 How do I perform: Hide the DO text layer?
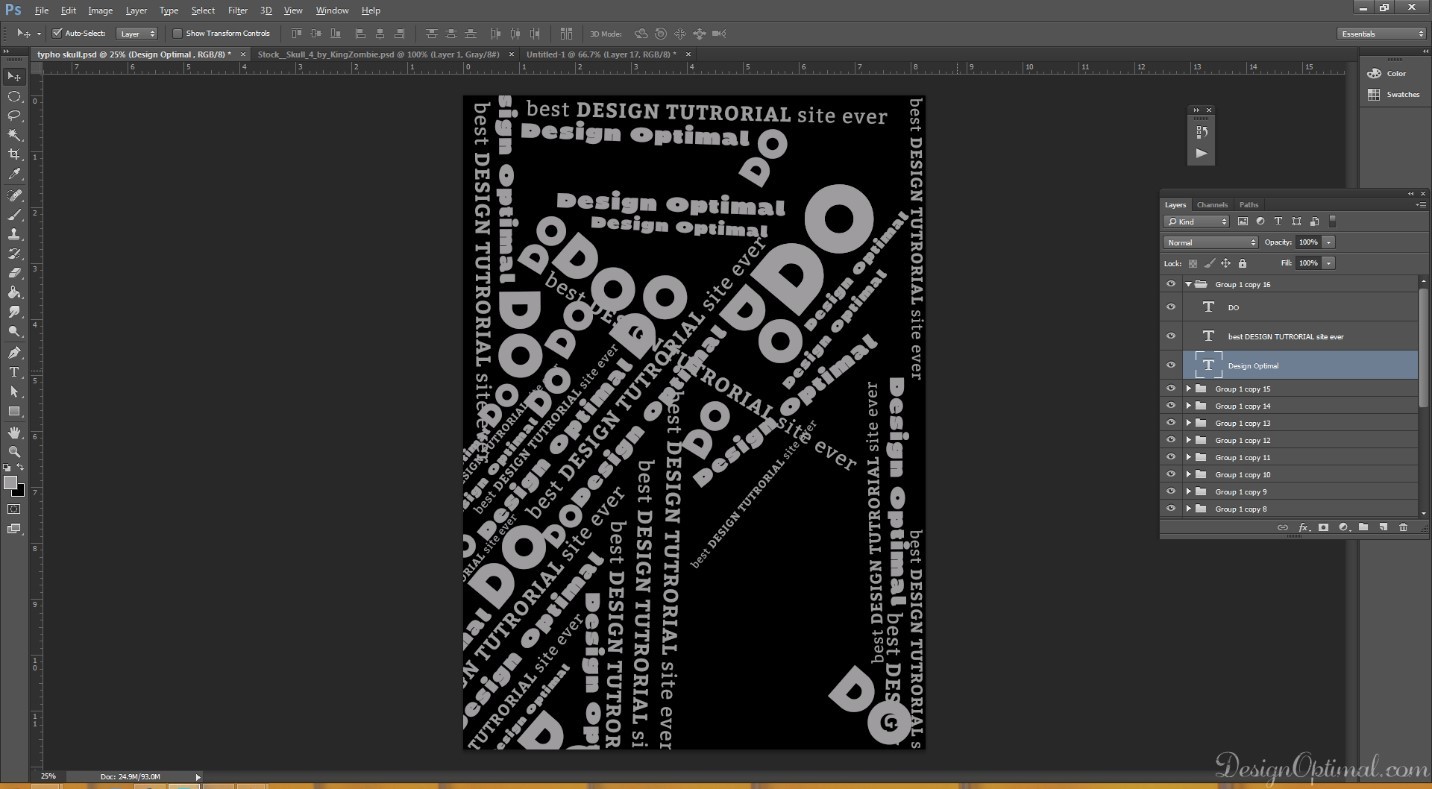coord(1171,307)
